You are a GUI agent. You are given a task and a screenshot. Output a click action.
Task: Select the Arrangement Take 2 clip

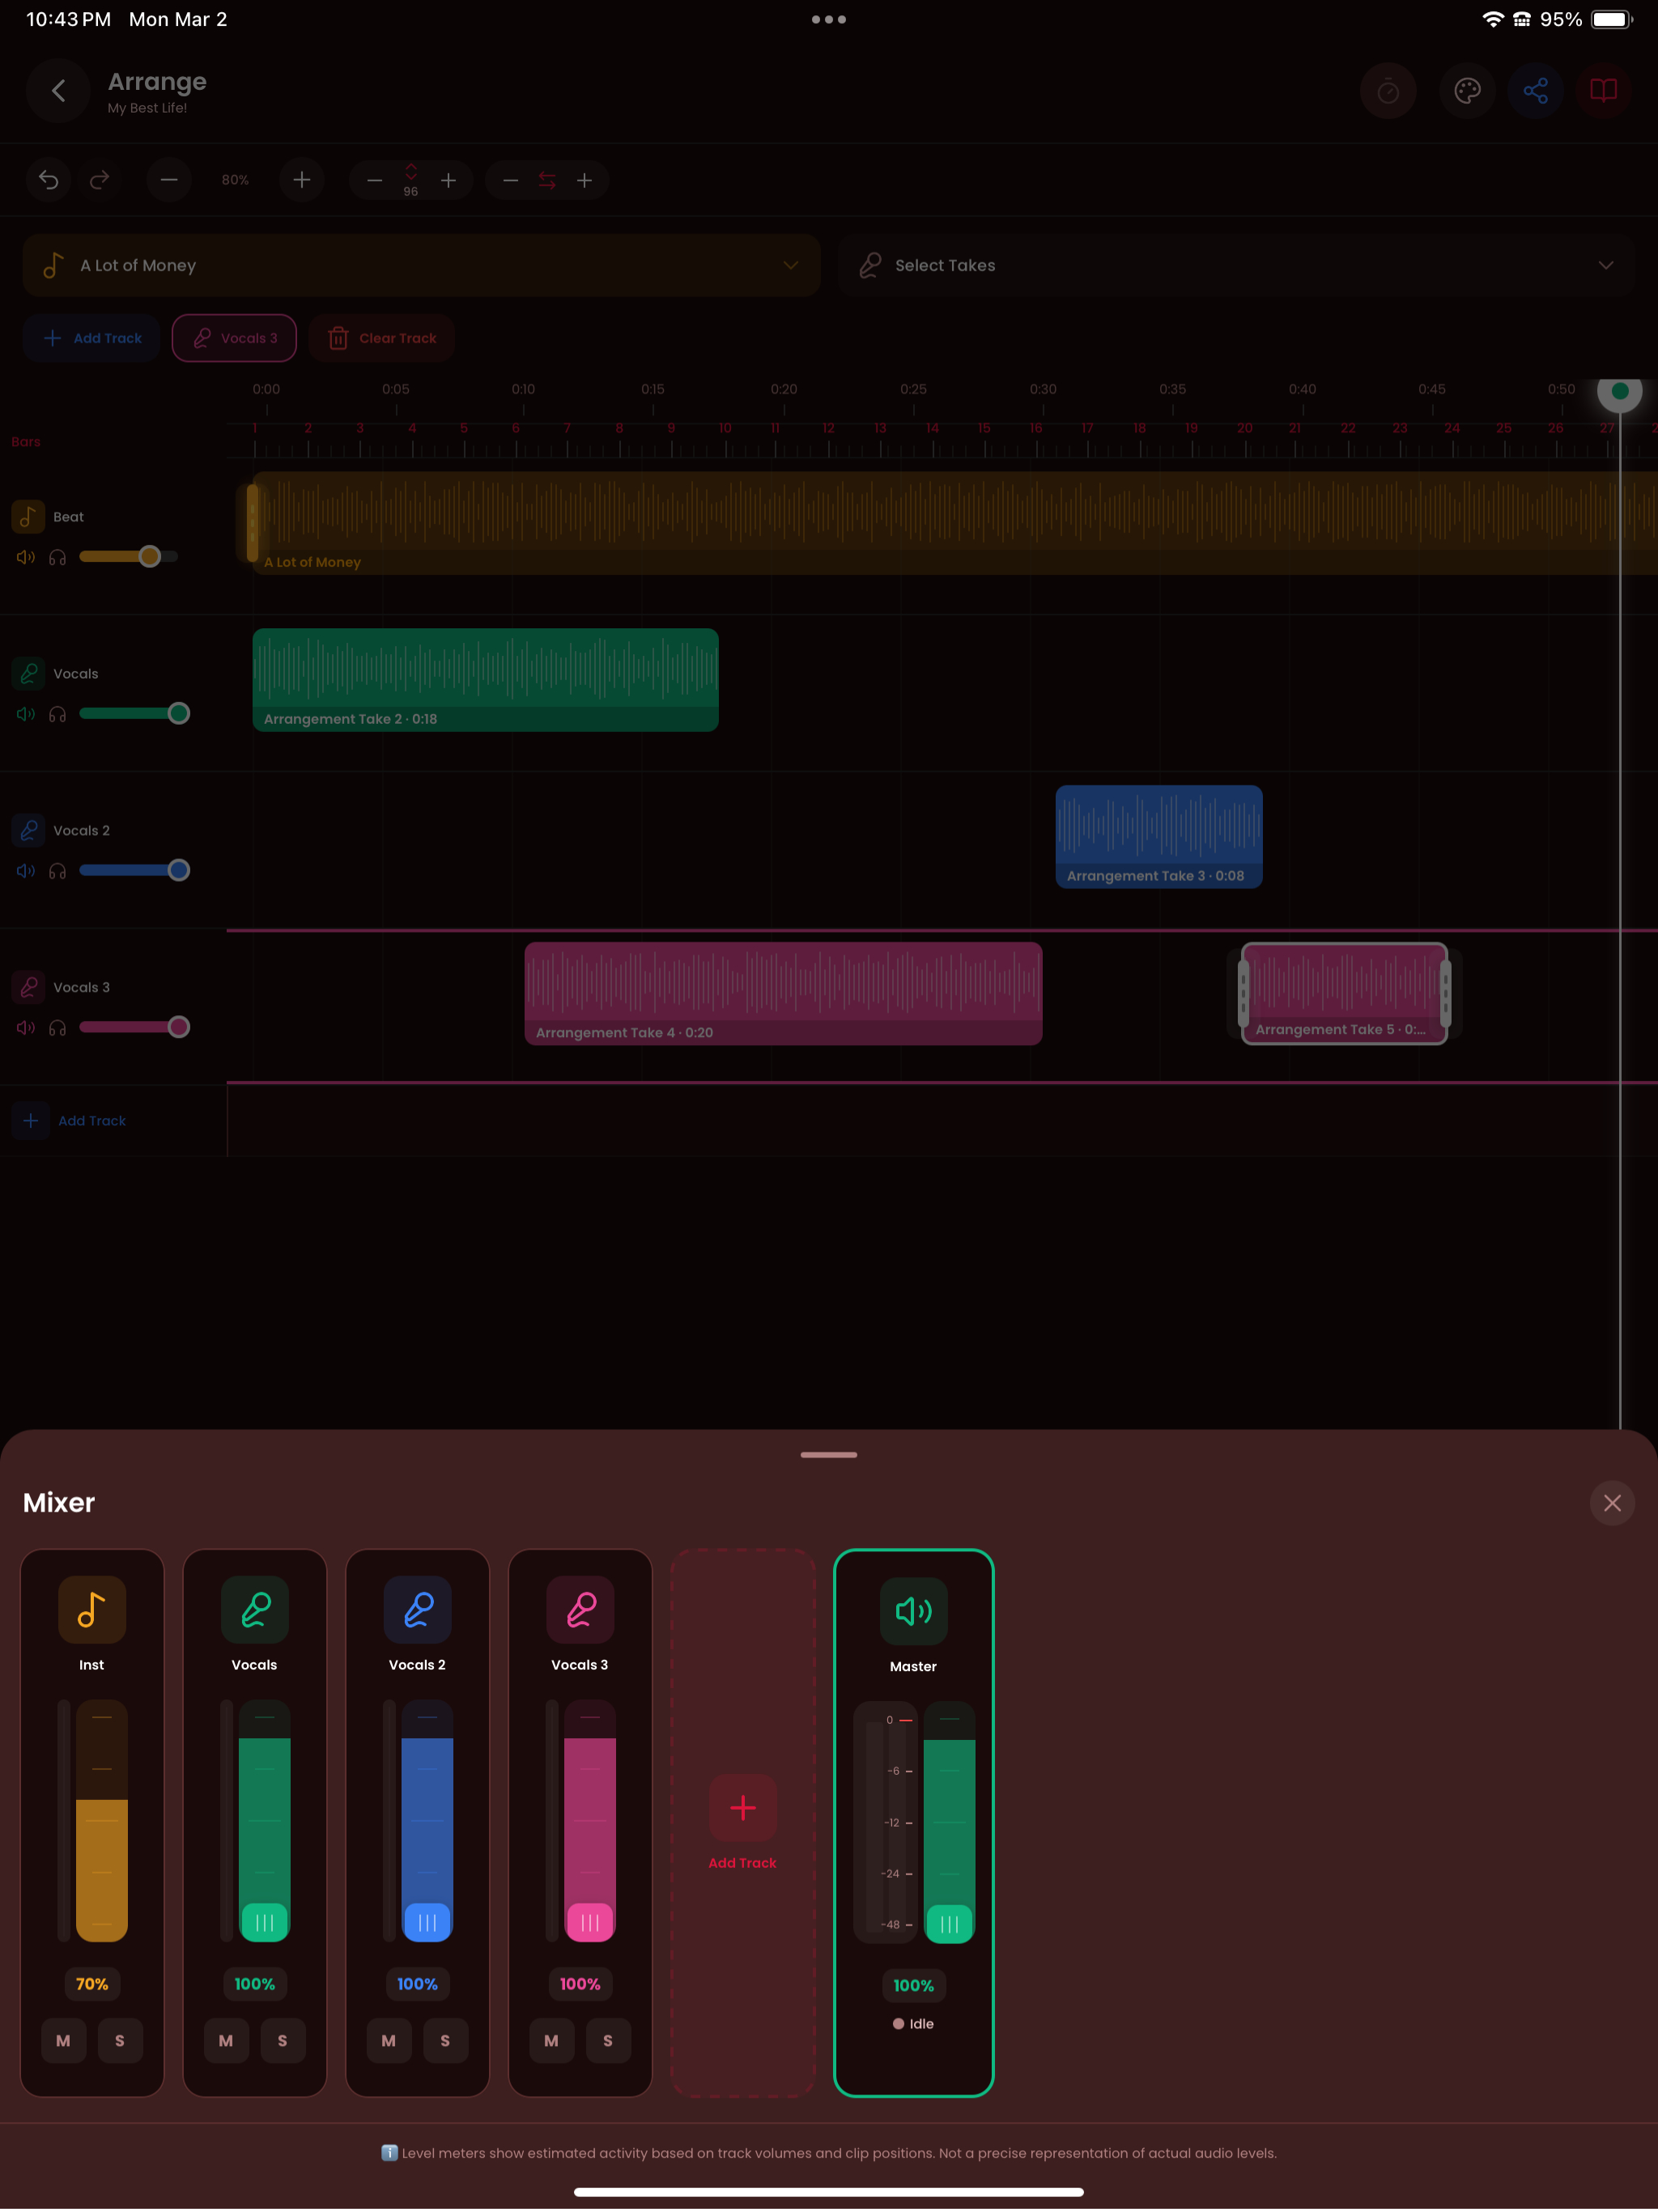(x=485, y=680)
